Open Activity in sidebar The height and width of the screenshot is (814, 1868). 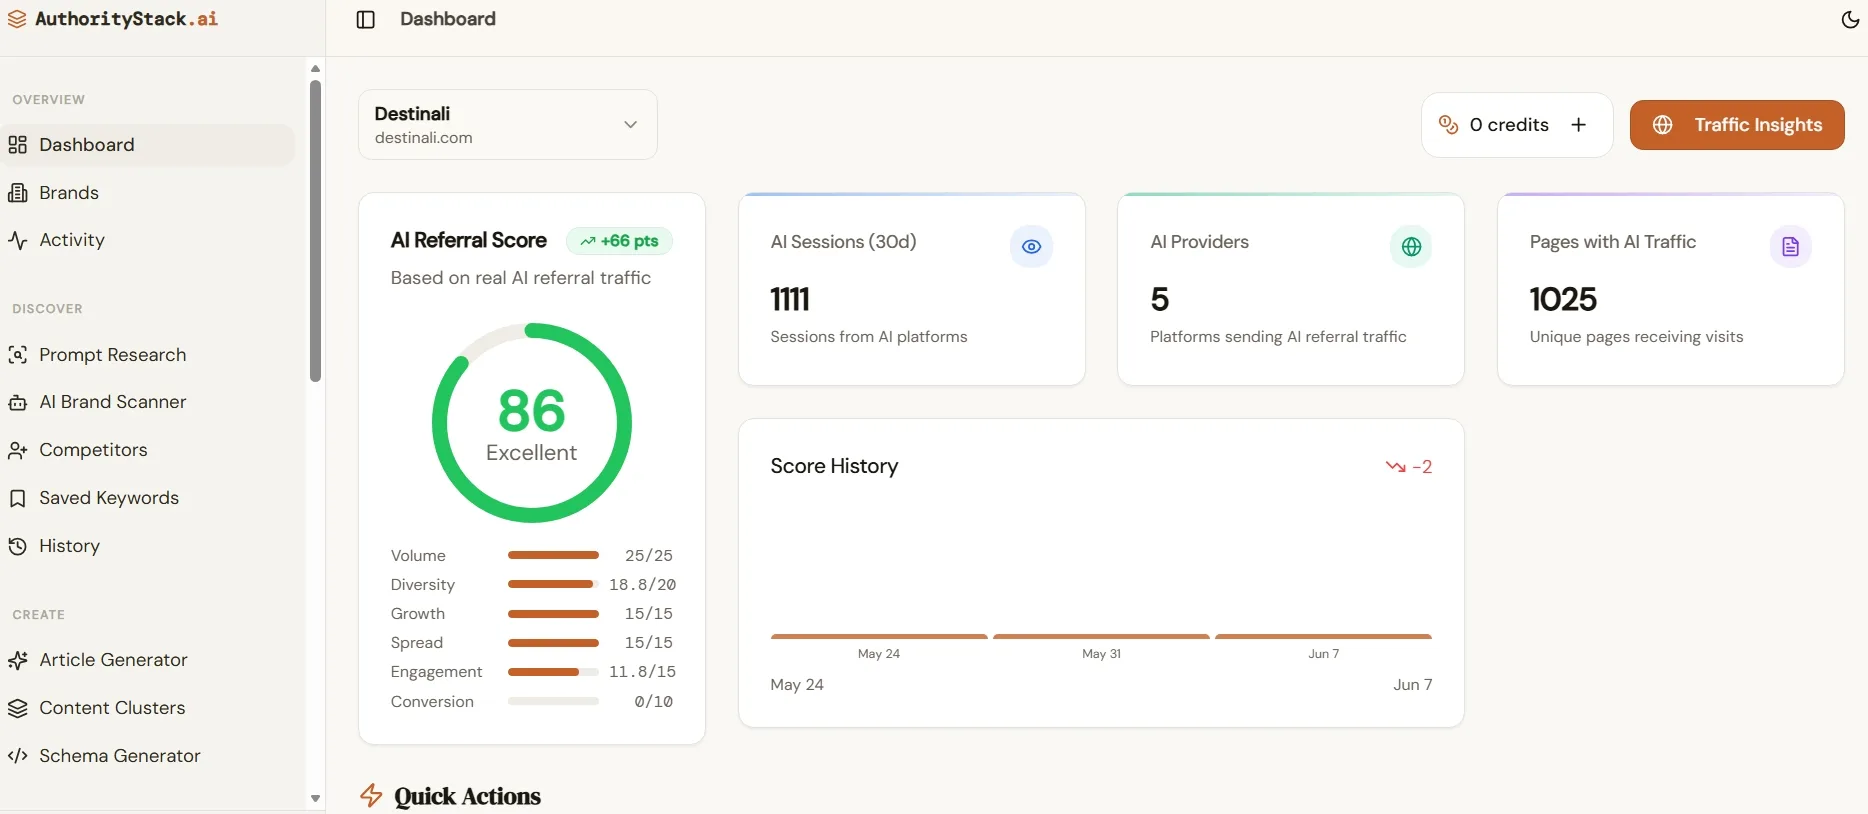click(x=148, y=240)
